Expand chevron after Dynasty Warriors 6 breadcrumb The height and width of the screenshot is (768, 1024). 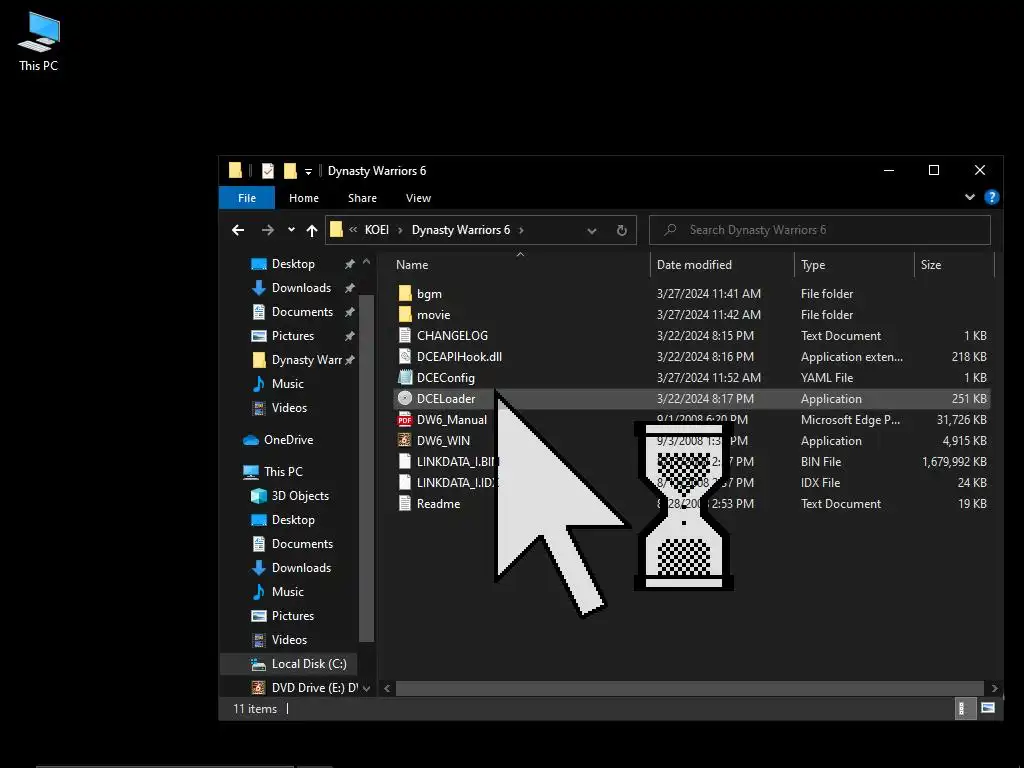[x=521, y=230]
